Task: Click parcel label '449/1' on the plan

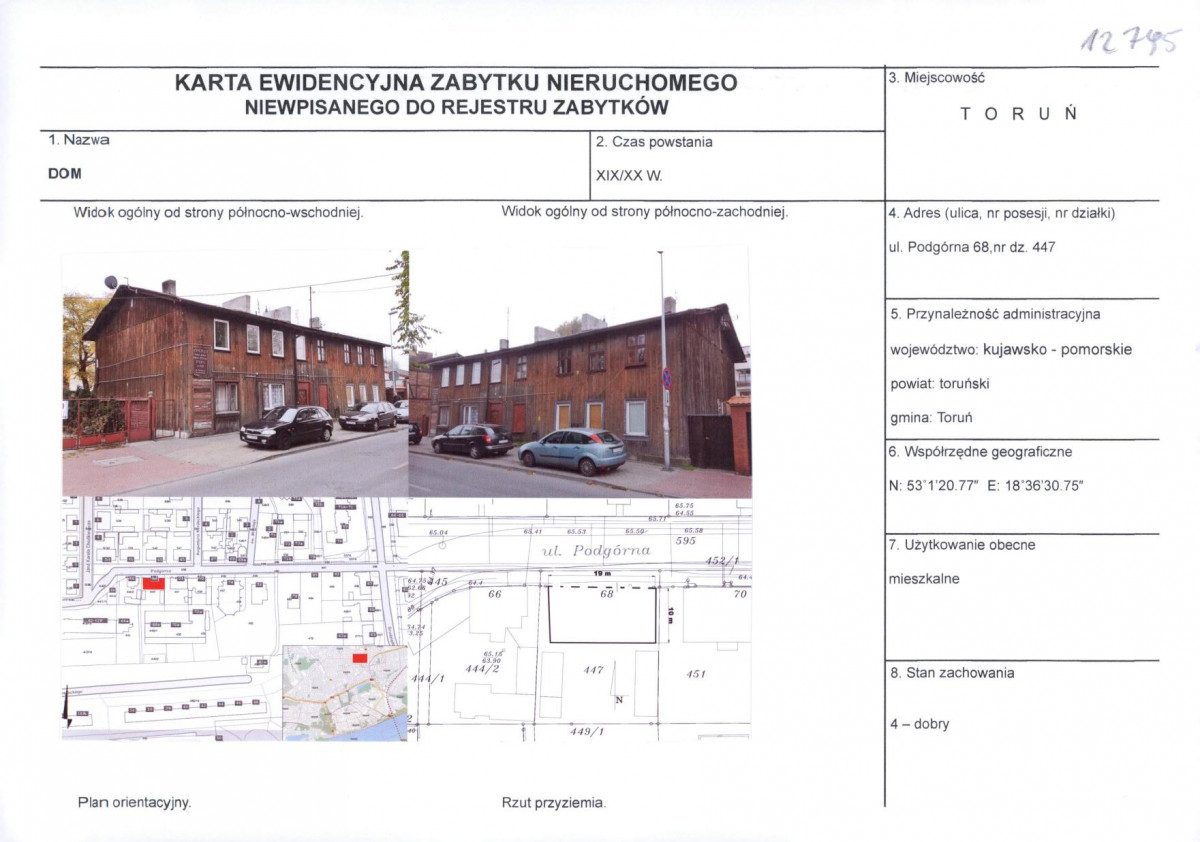Action: point(588,731)
